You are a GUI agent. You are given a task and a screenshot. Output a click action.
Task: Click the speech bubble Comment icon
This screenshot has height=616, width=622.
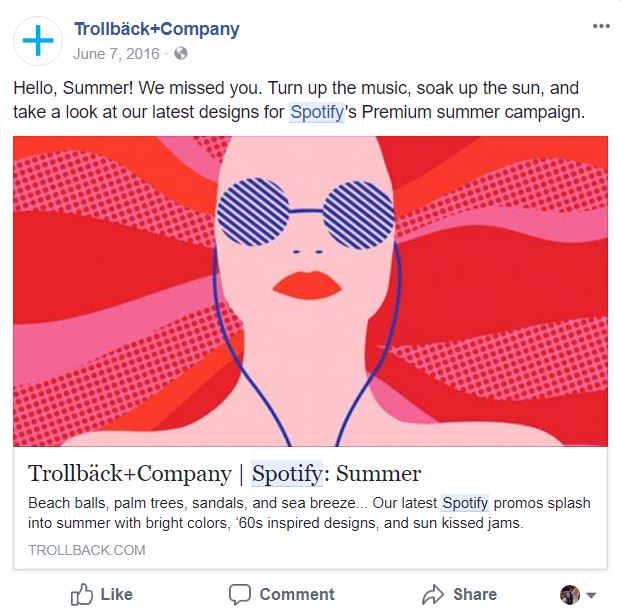(x=240, y=594)
